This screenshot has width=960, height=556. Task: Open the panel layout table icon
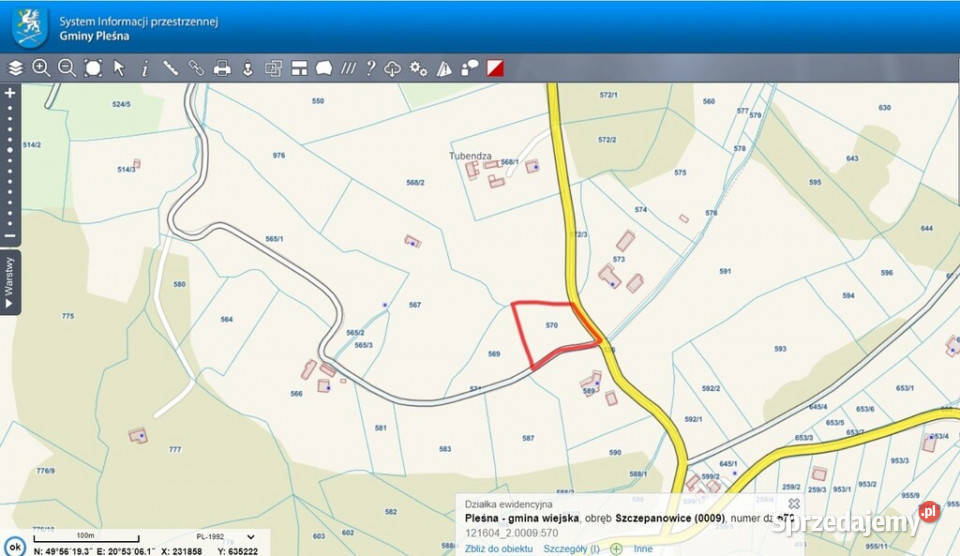(x=299, y=68)
